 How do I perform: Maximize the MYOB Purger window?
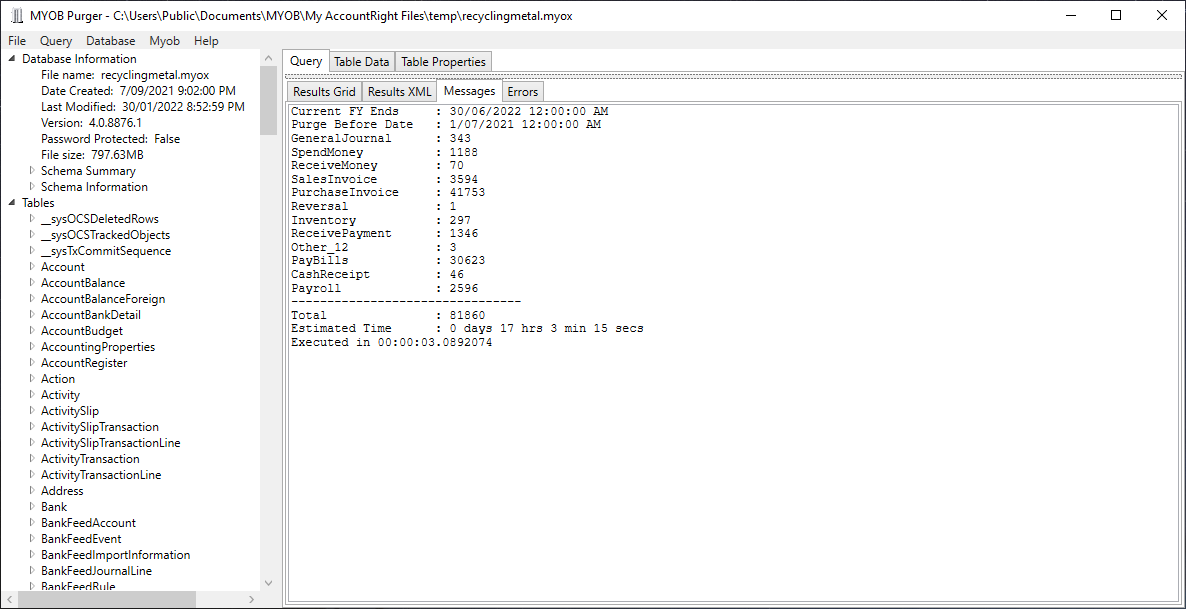pyautogui.click(x=1116, y=15)
